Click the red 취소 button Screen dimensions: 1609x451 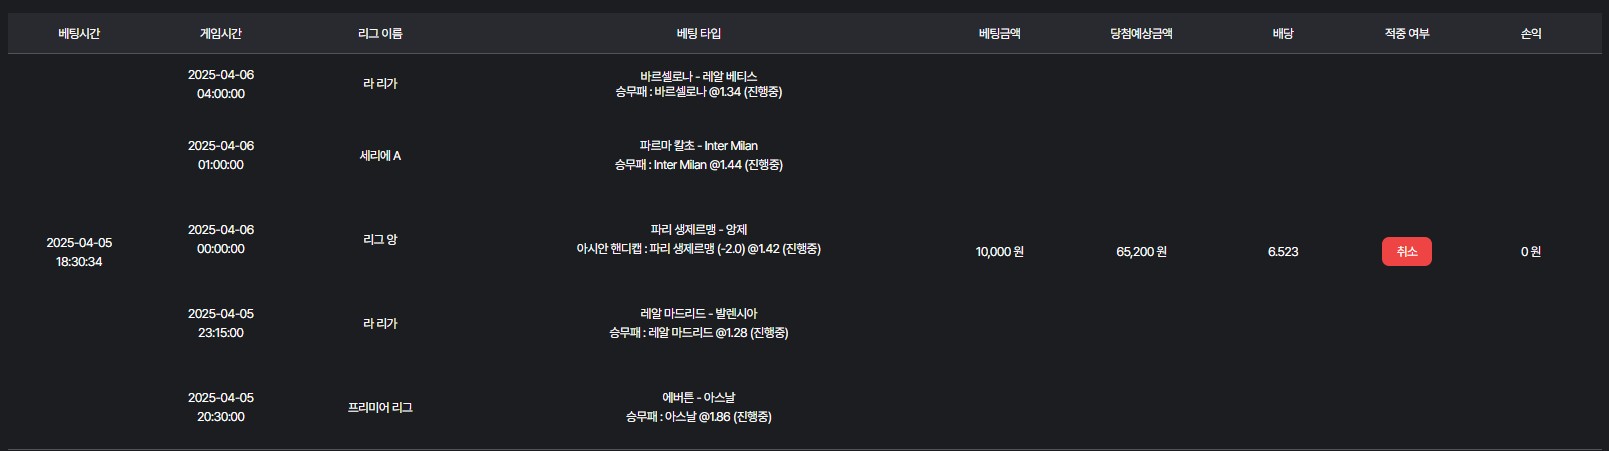[x=1406, y=252]
